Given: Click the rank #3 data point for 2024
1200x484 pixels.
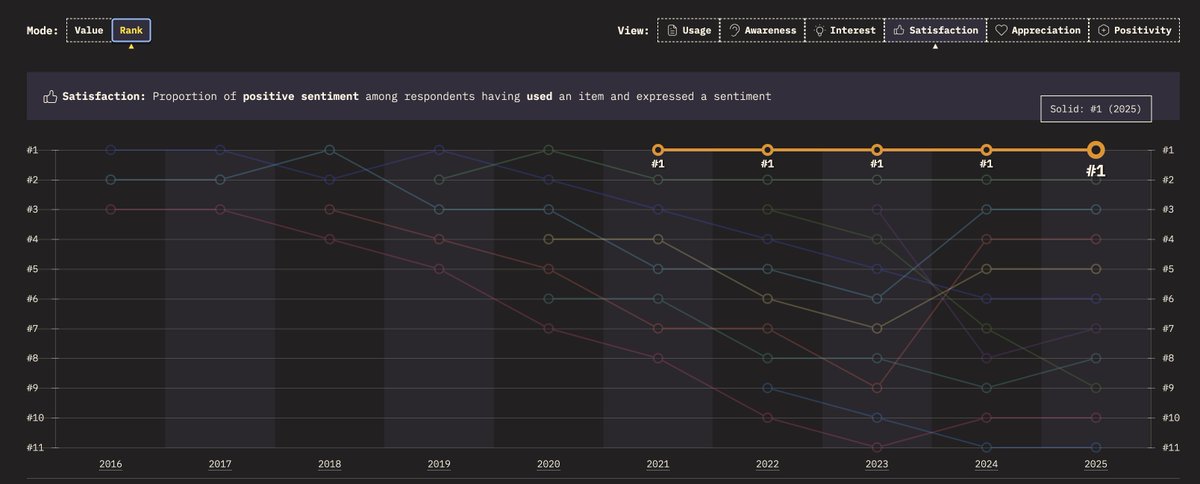Looking at the screenshot, I should [986, 209].
